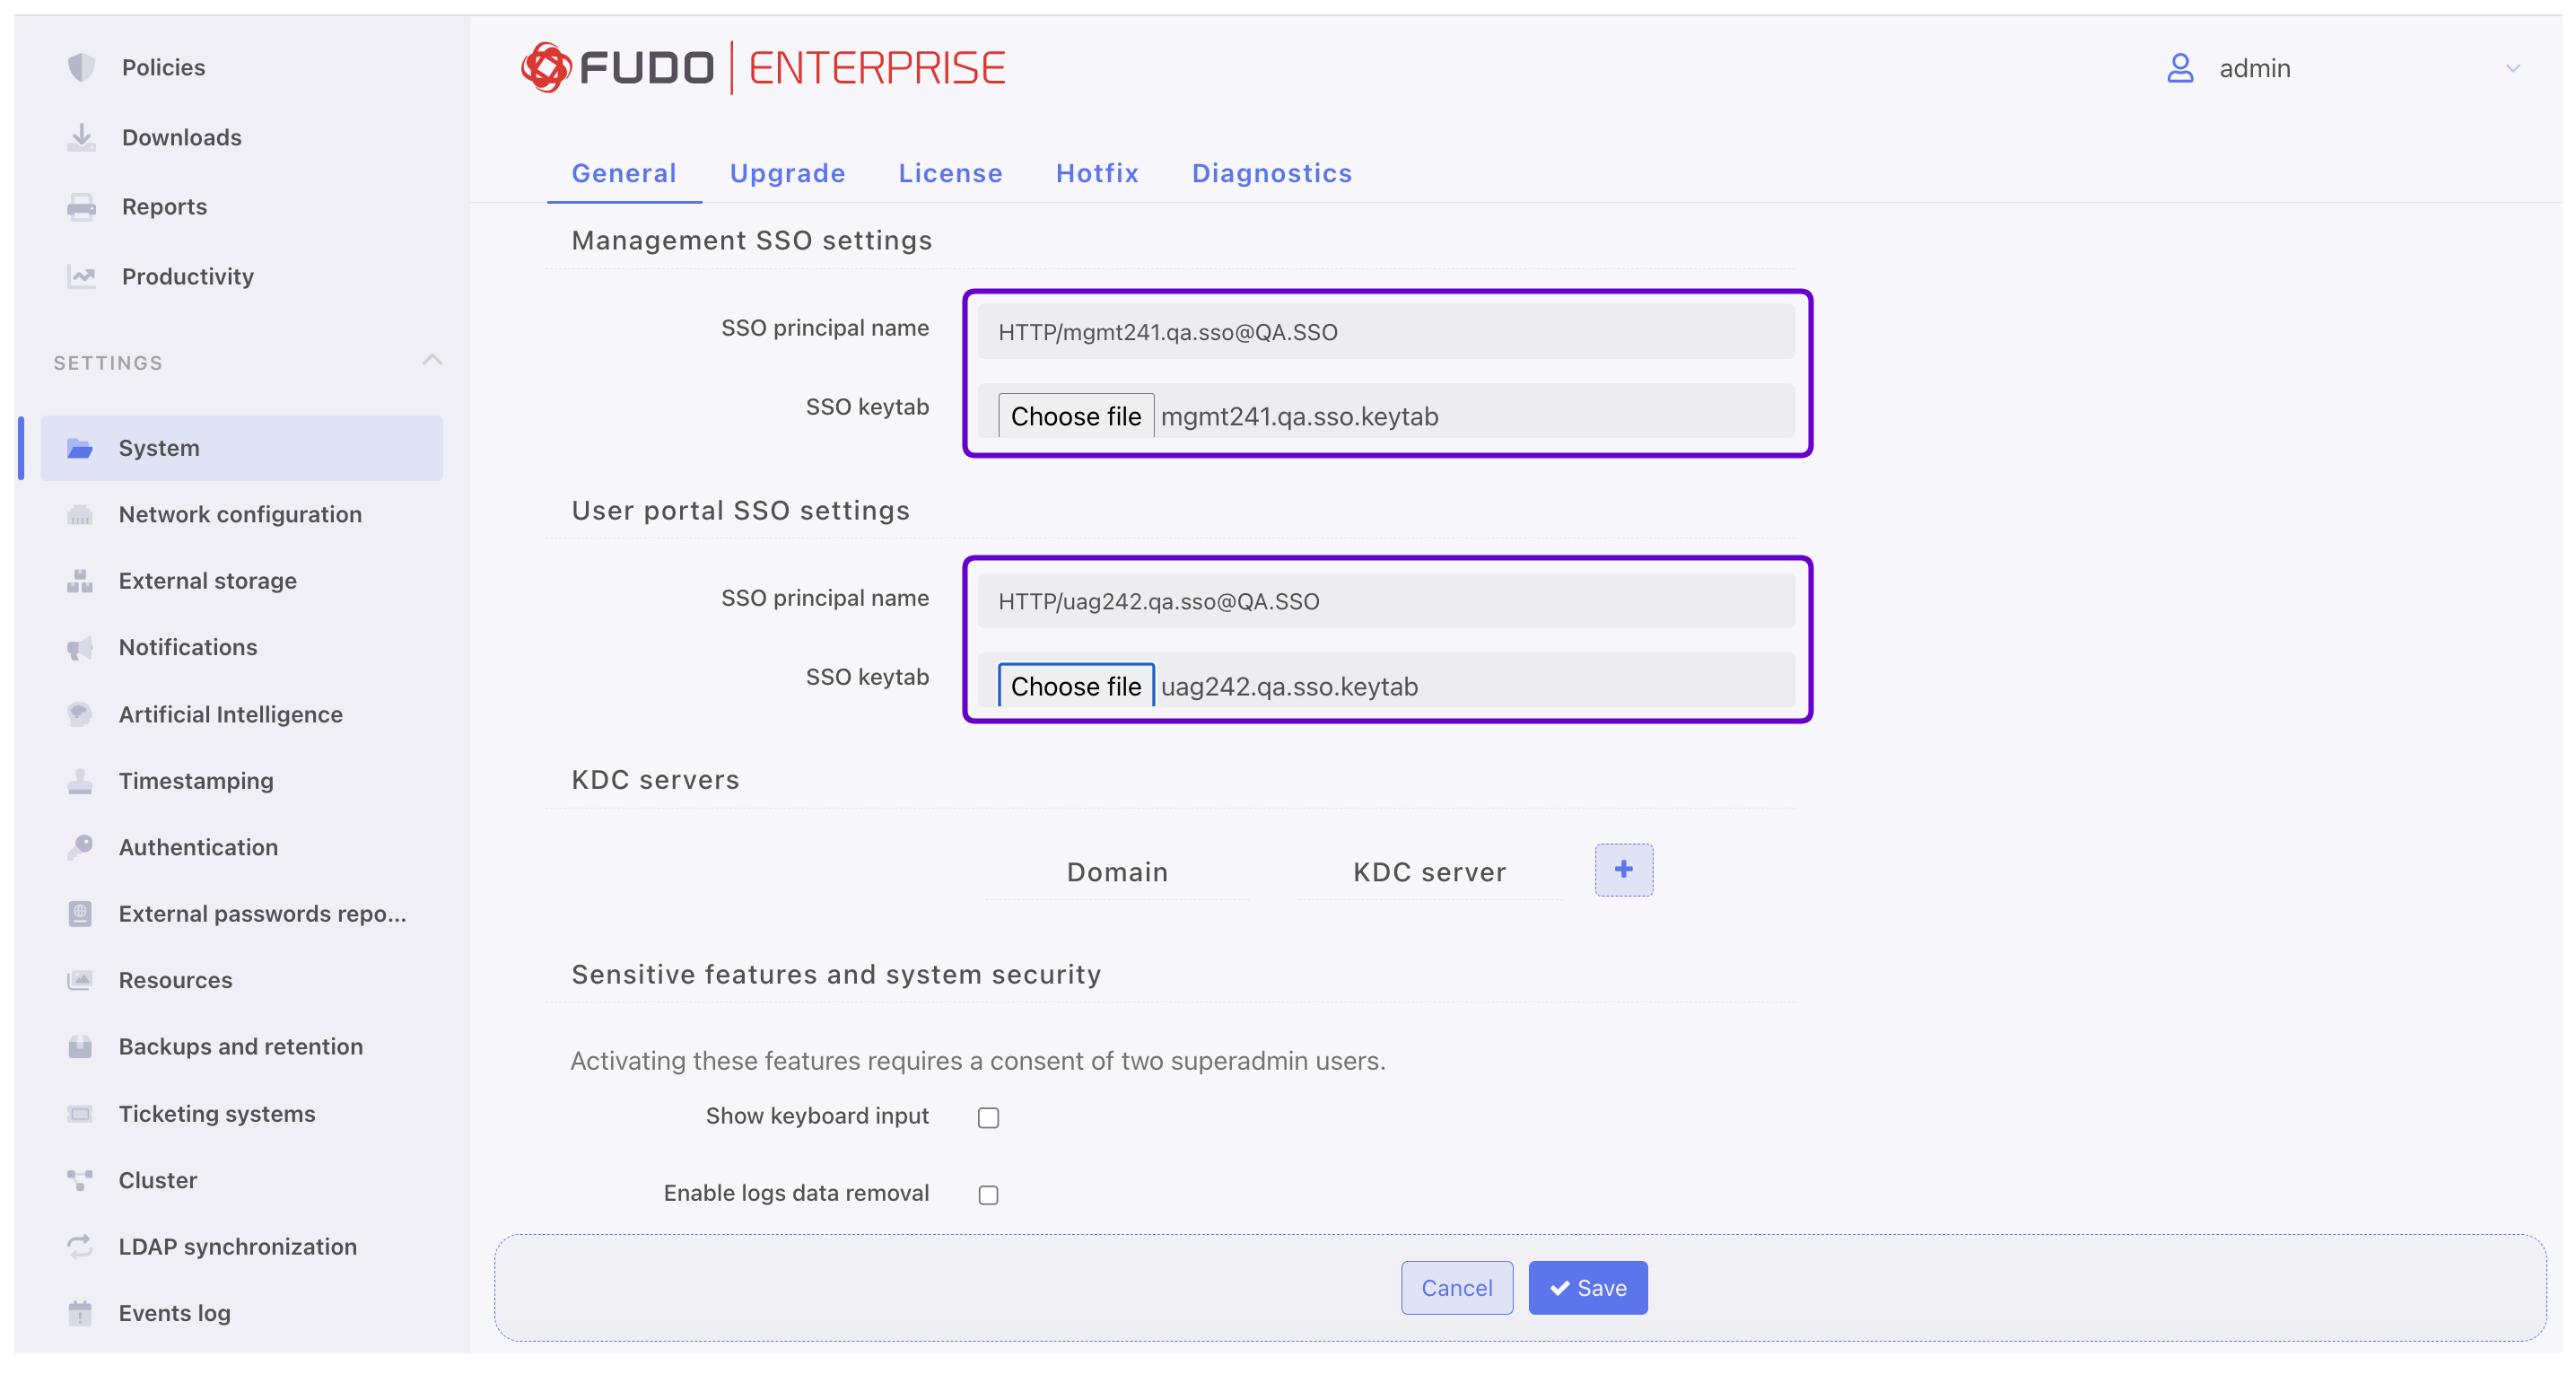Click the Productivity chart icon
The height and width of the screenshot is (1374, 2576).
[81, 276]
